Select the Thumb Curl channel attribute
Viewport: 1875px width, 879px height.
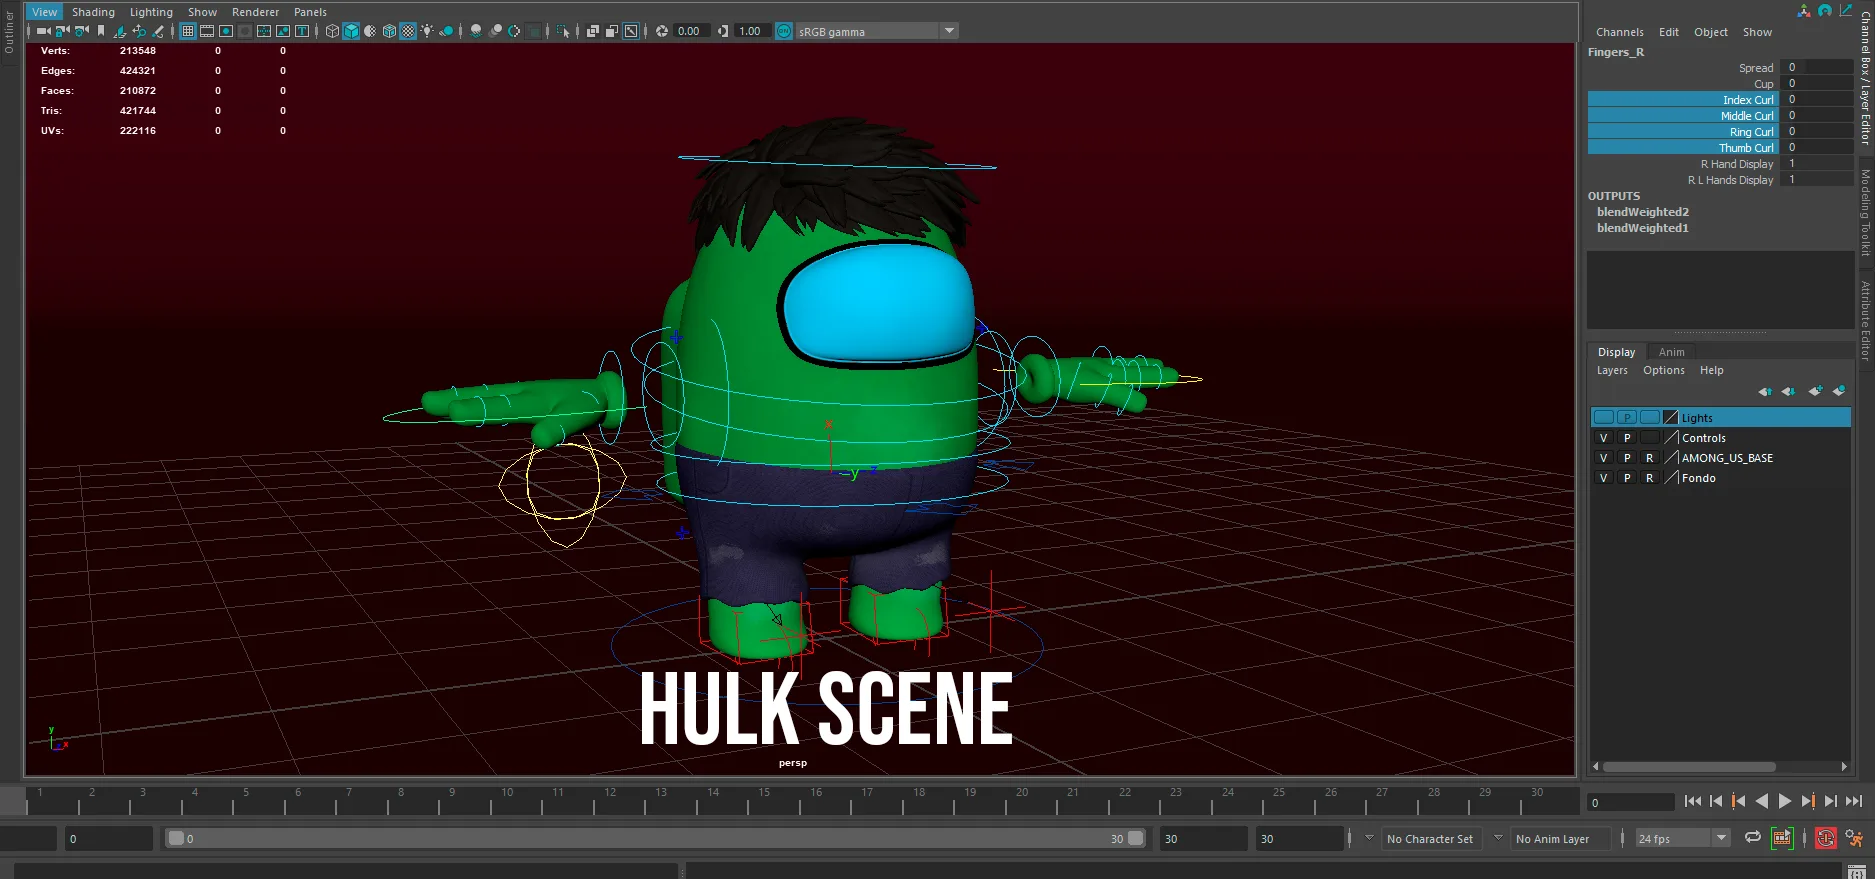1683,148
